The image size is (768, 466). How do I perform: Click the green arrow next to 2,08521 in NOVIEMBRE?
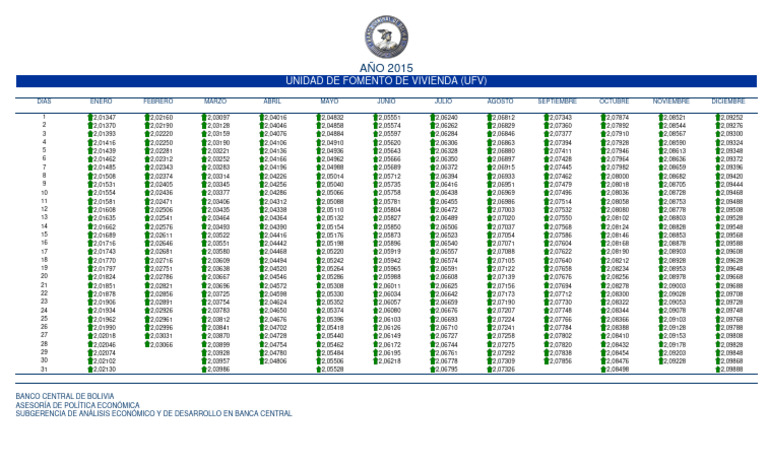(x=660, y=118)
